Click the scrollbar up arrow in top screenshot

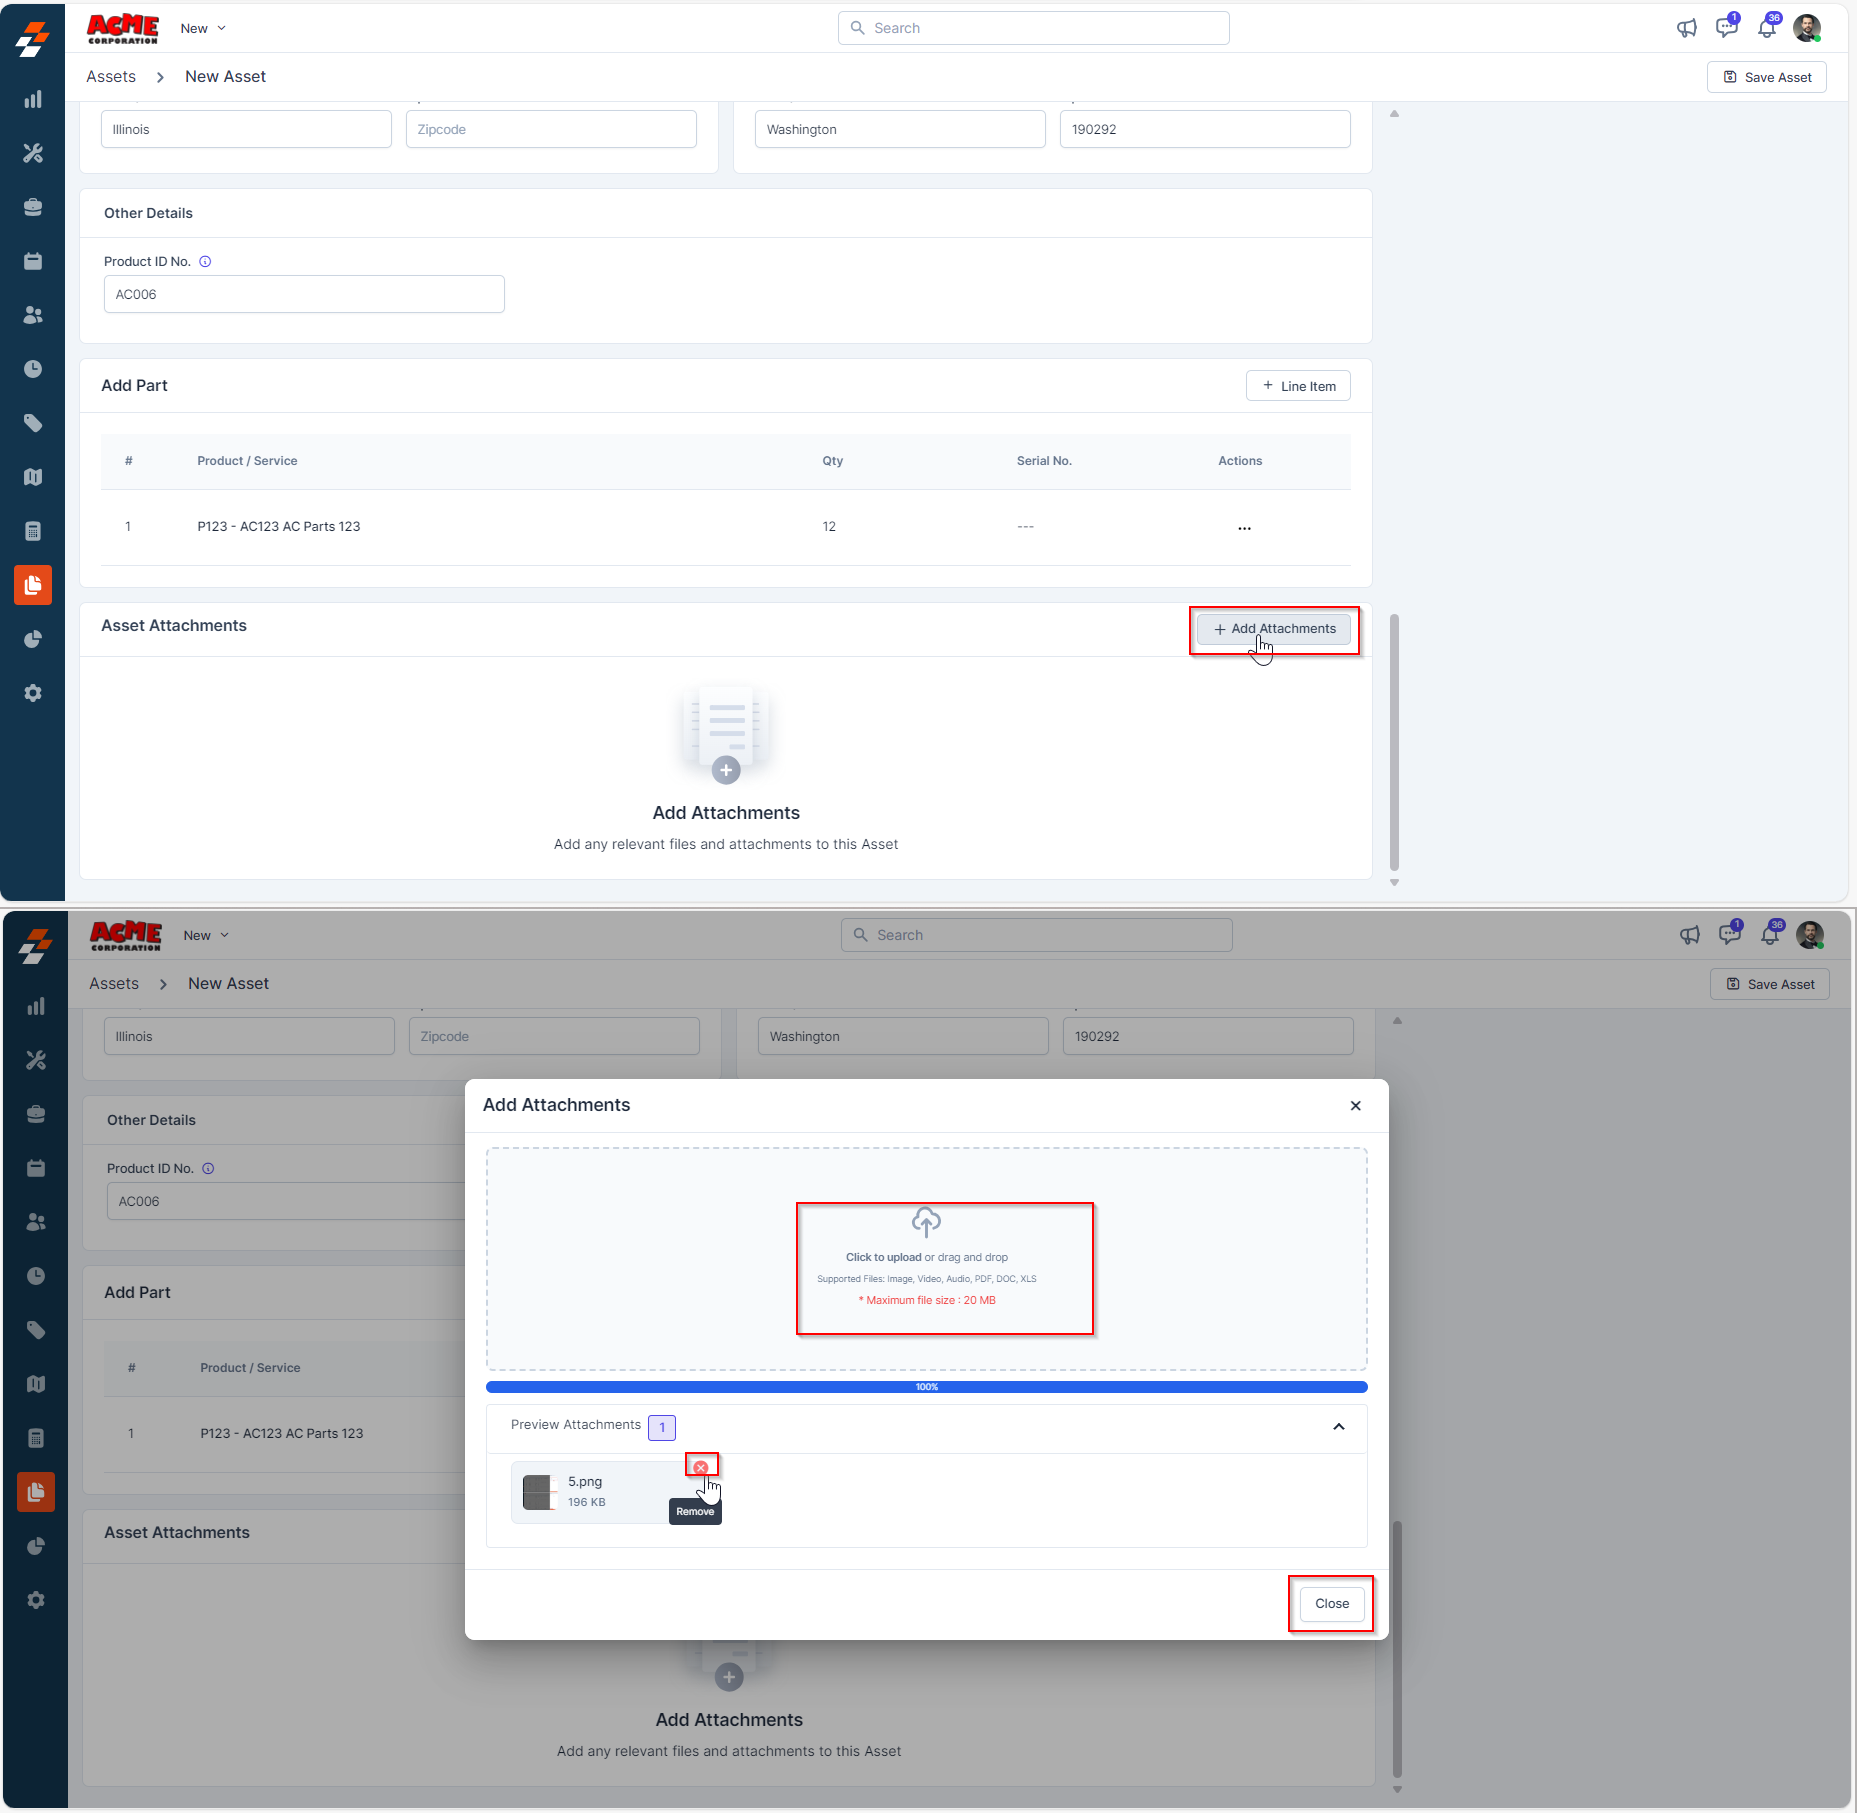[x=1394, y=114]
